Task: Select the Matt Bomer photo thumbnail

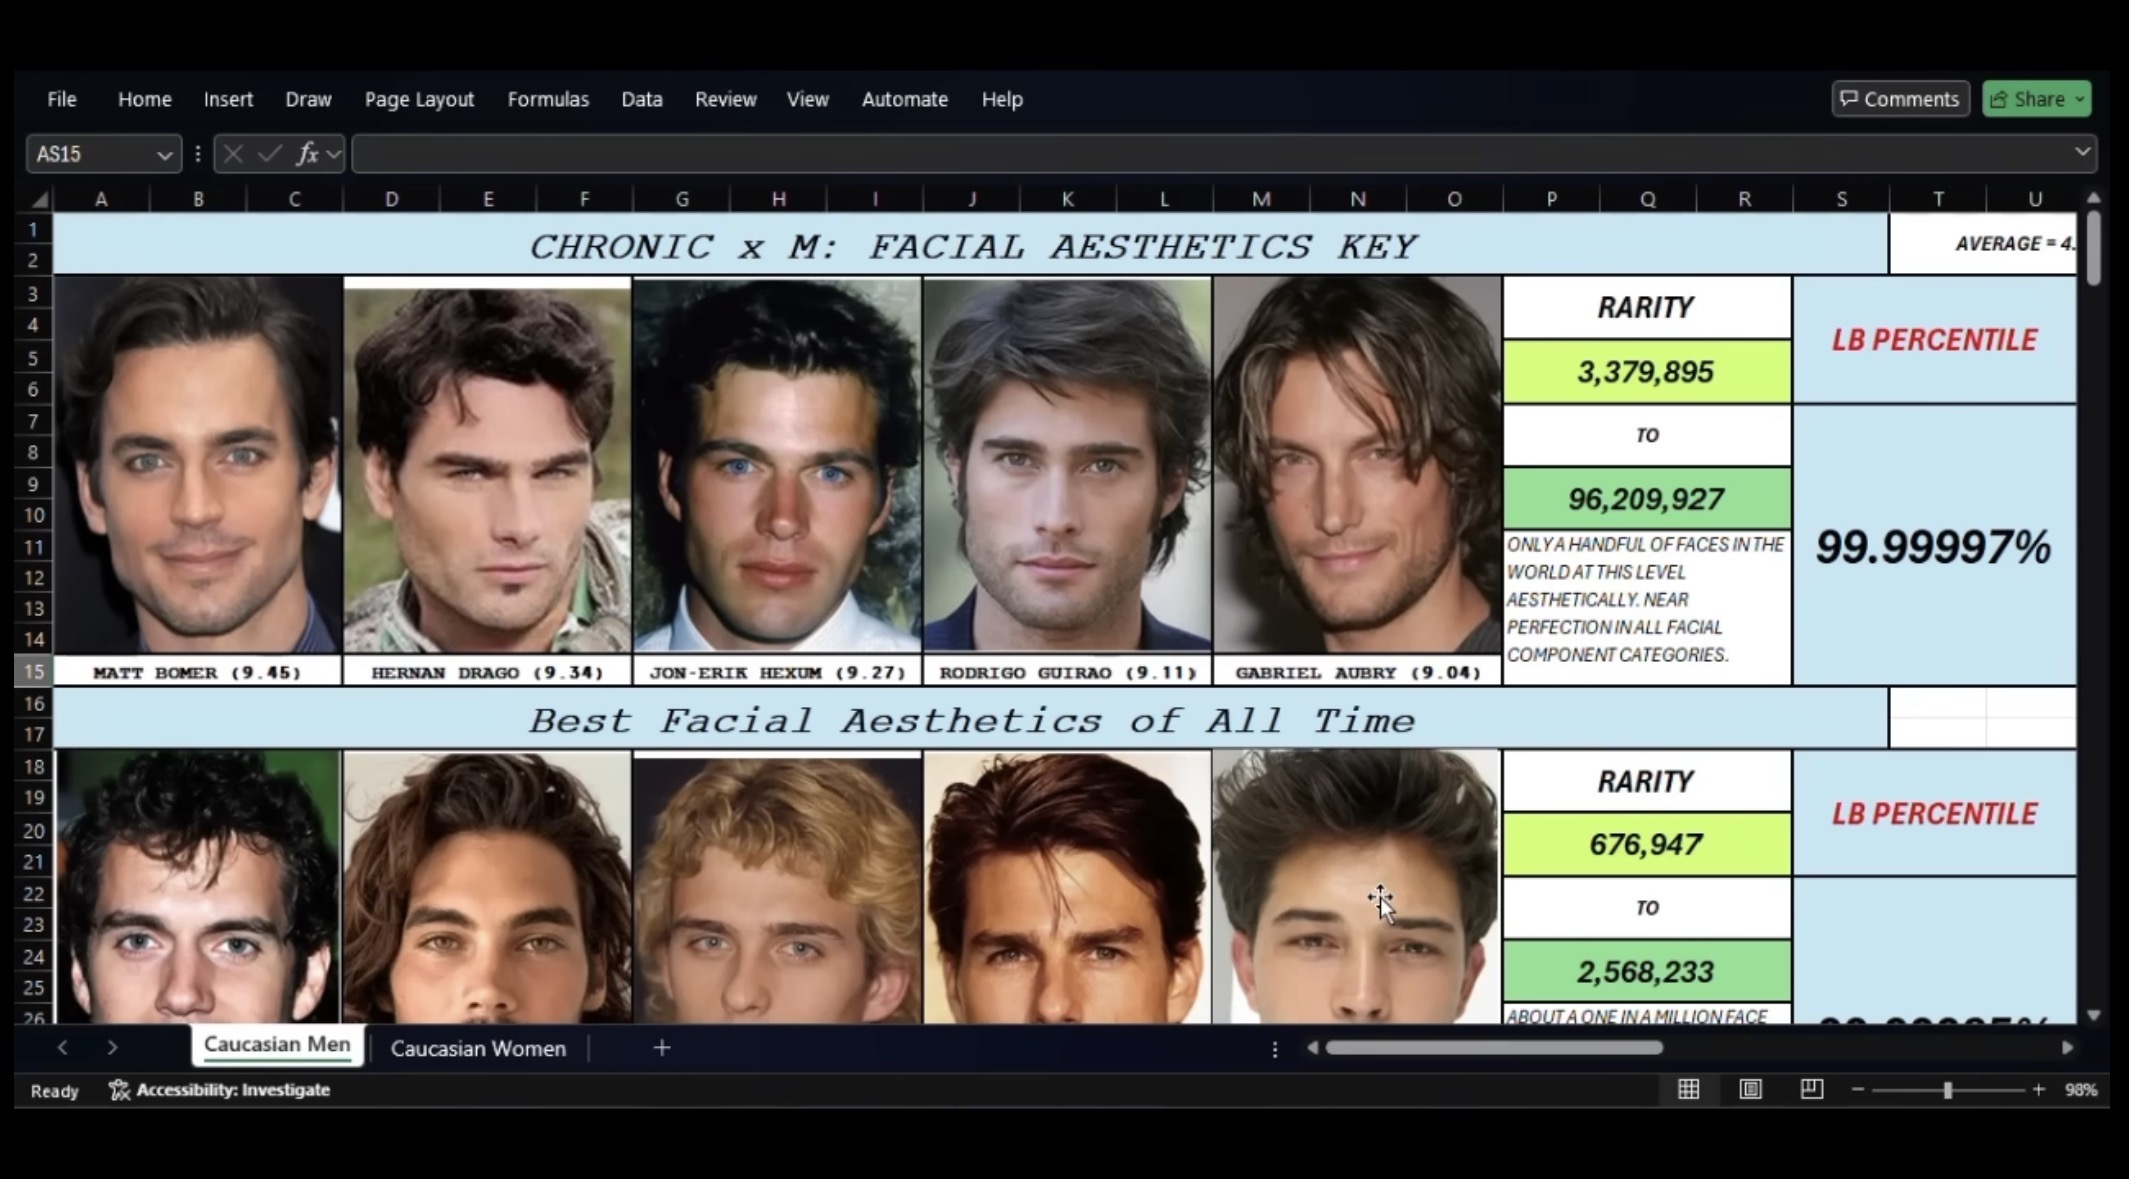Action: [x=198, y=465]
